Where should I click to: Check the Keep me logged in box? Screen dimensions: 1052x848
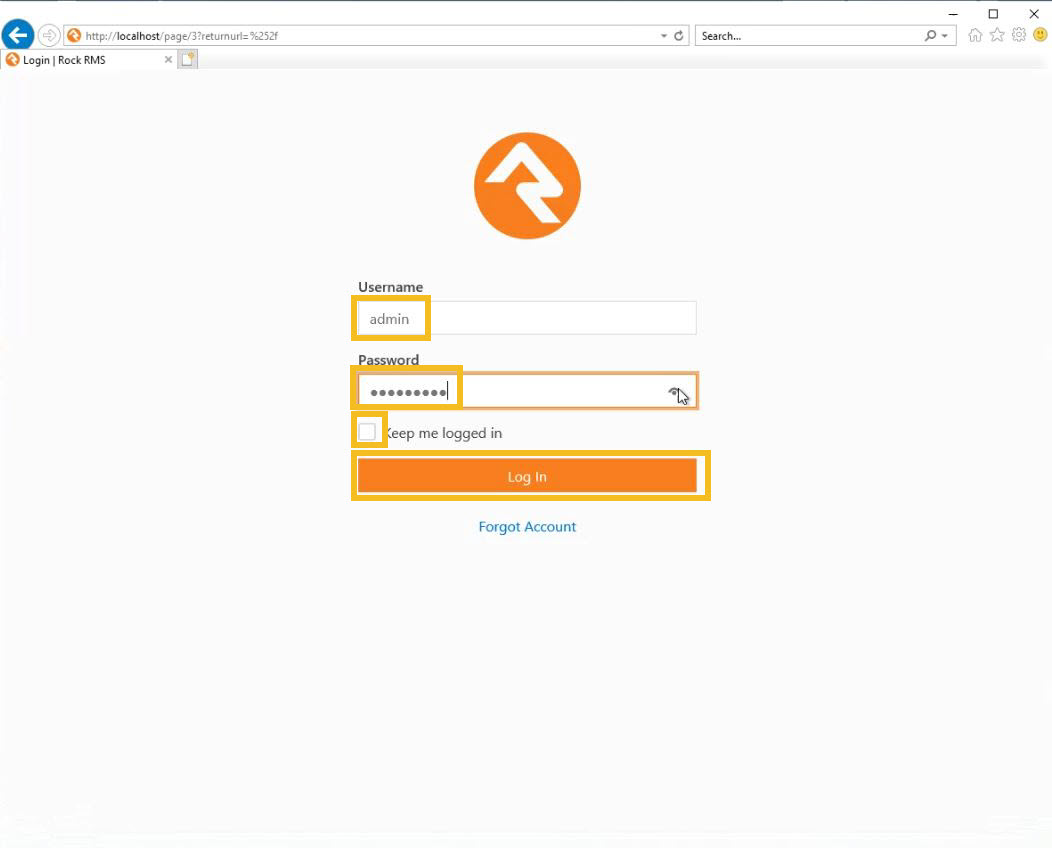point(367,431)
